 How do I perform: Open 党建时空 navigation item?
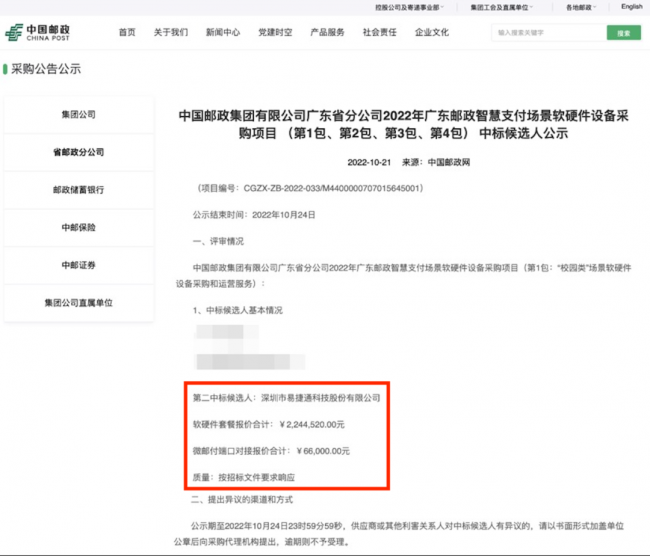tap(275, 32)
